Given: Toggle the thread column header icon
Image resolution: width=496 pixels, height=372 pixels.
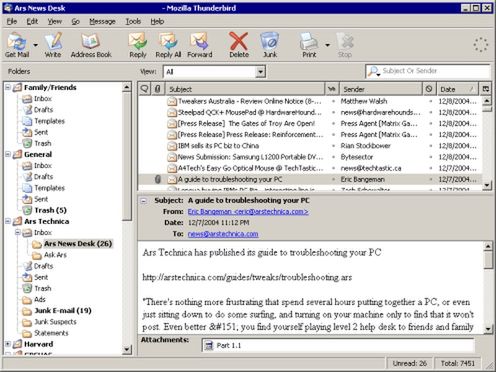Looking at the screenshot, I should pos(145,89).
